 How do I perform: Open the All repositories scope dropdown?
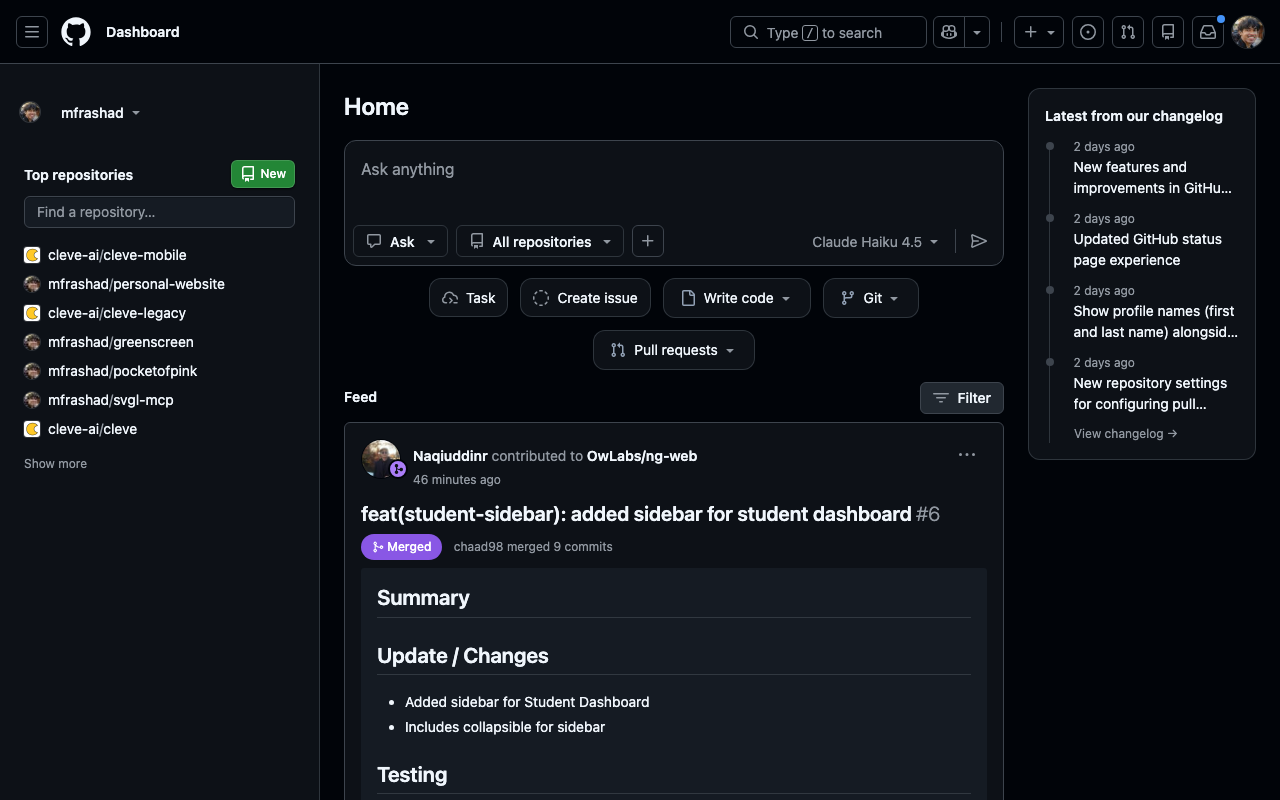pos(539,241)
